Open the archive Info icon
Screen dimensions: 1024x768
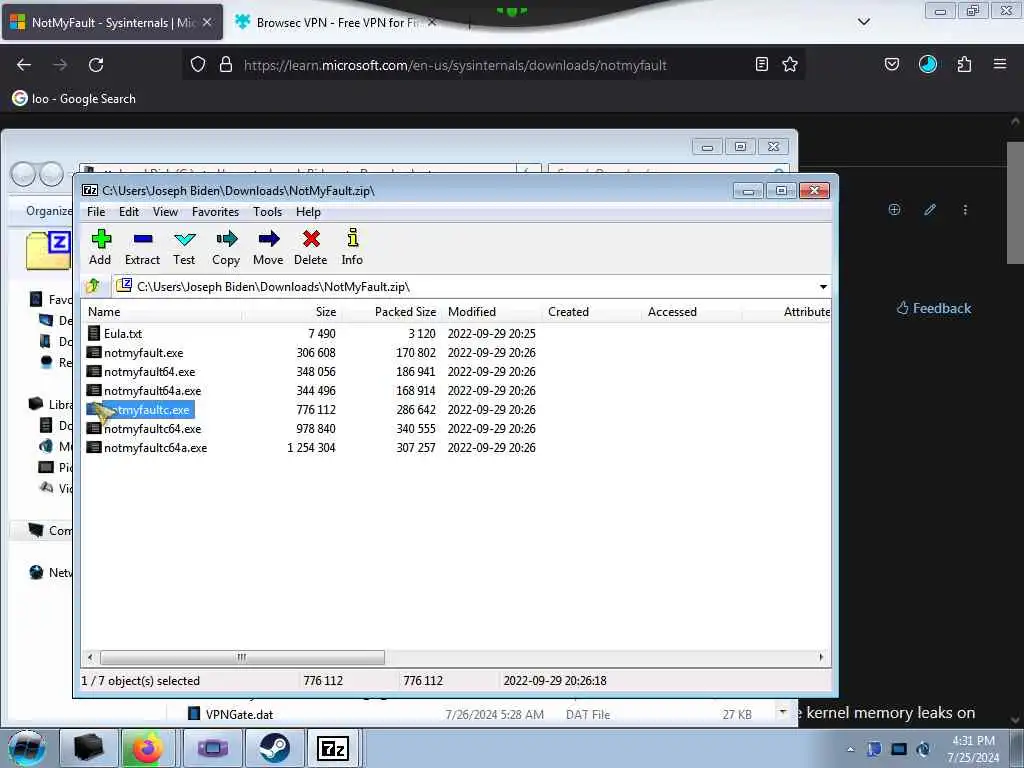352,247
